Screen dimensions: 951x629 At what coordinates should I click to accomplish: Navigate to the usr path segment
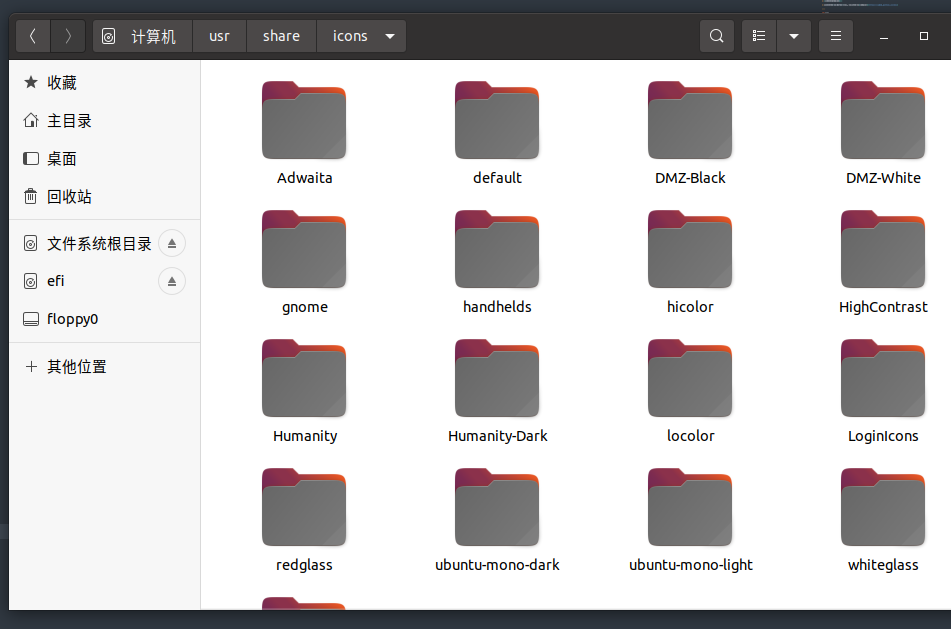[x=219, y=36]
